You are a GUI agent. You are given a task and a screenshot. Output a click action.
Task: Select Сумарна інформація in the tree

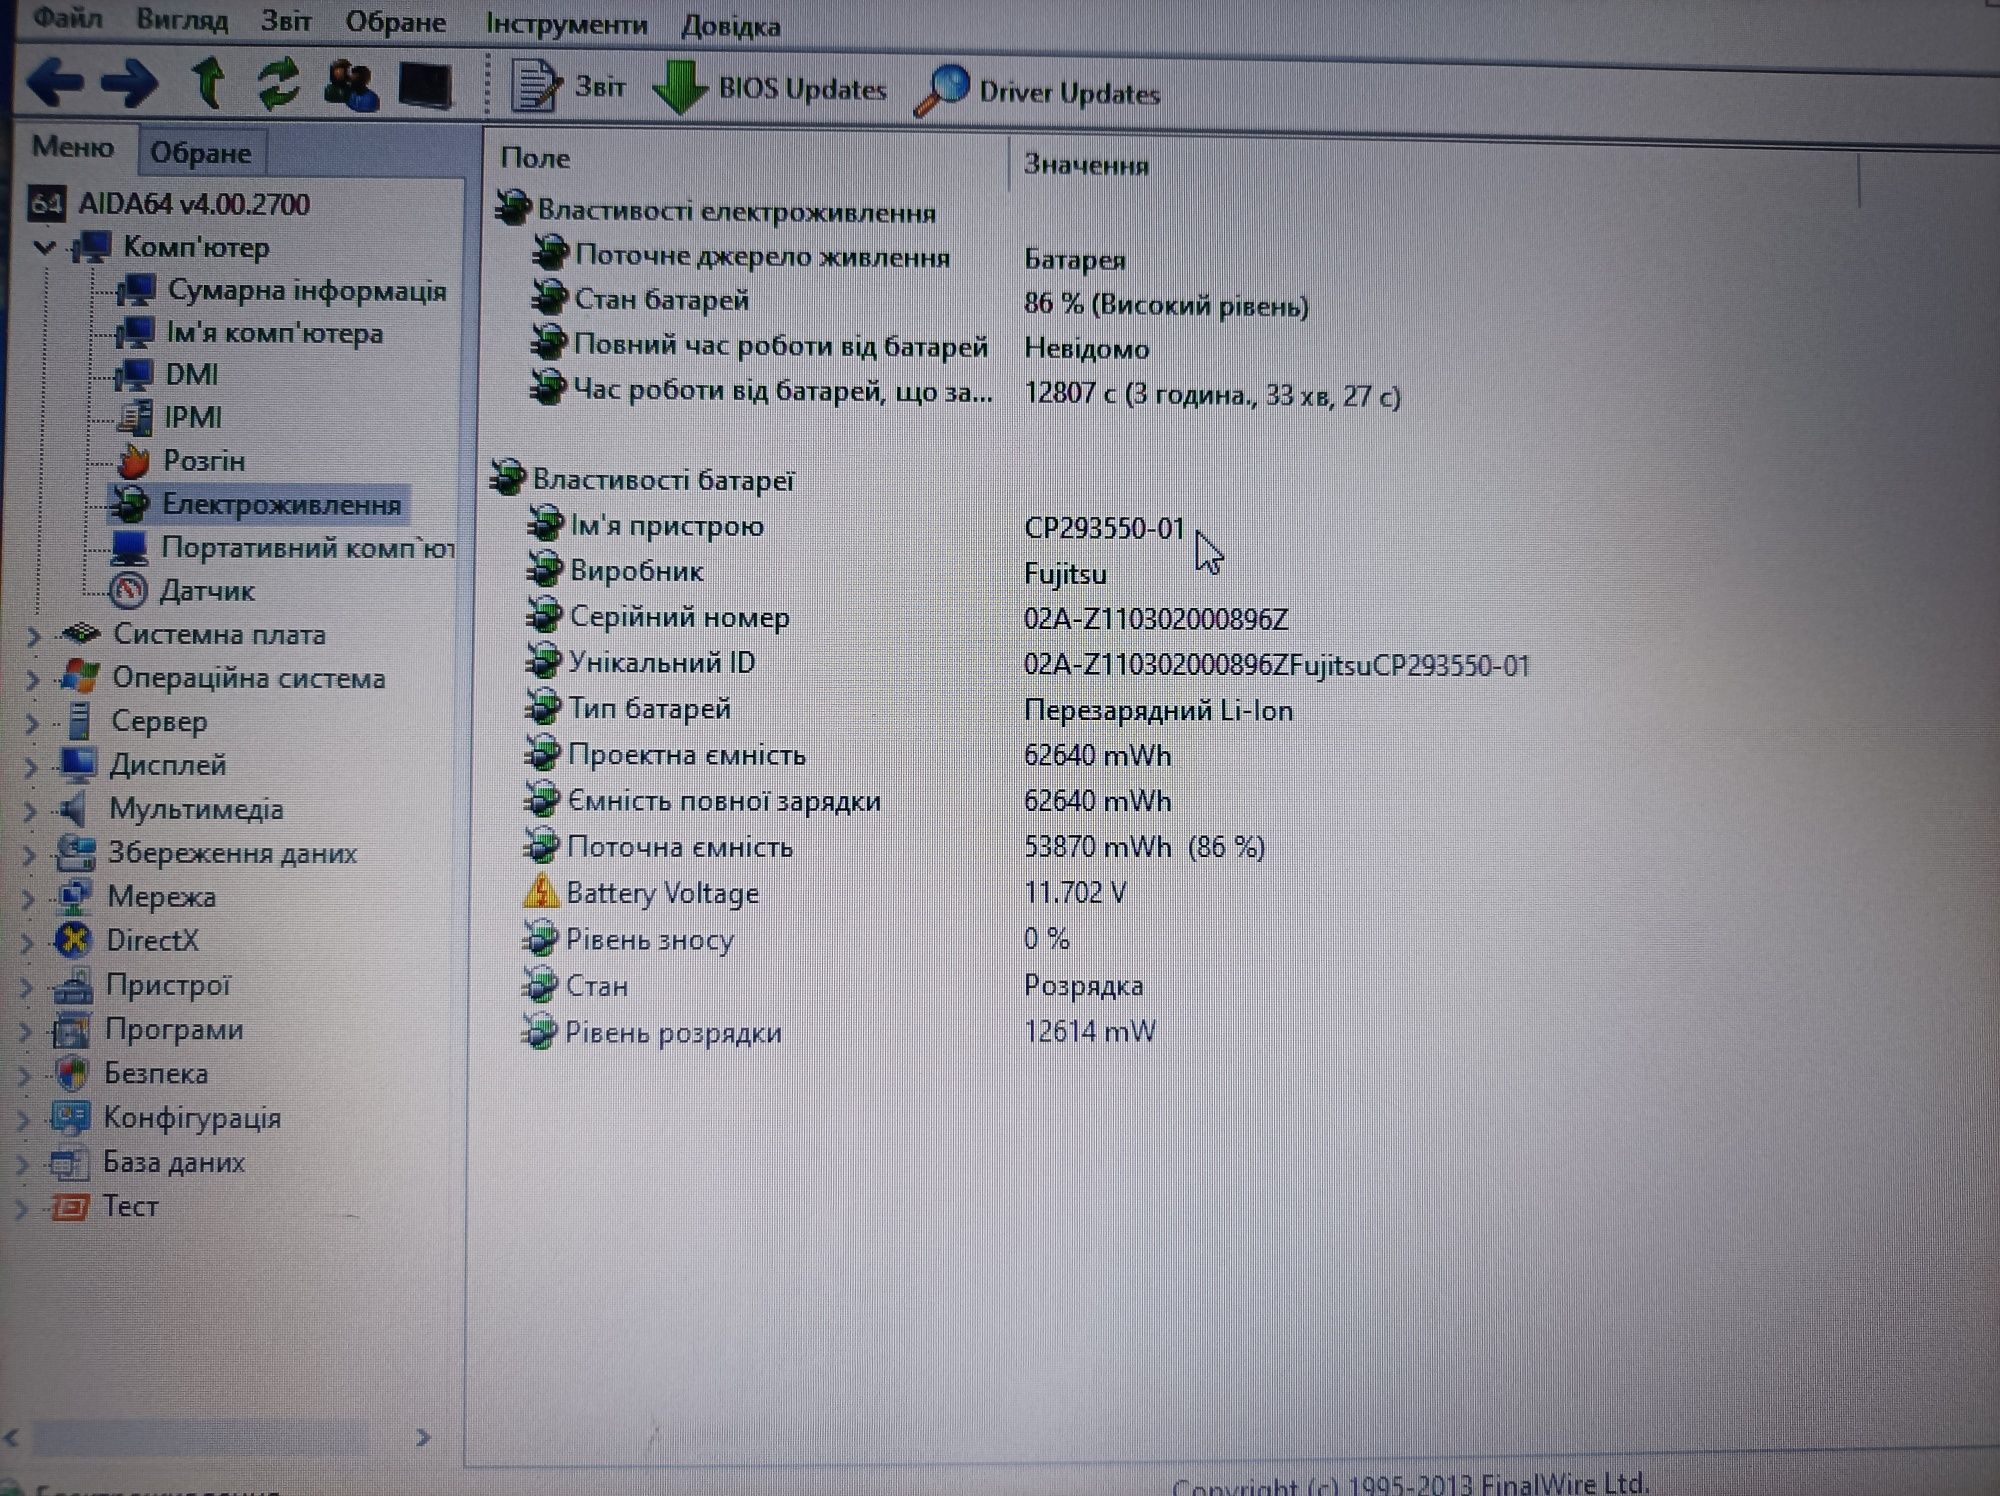[306, 291]
